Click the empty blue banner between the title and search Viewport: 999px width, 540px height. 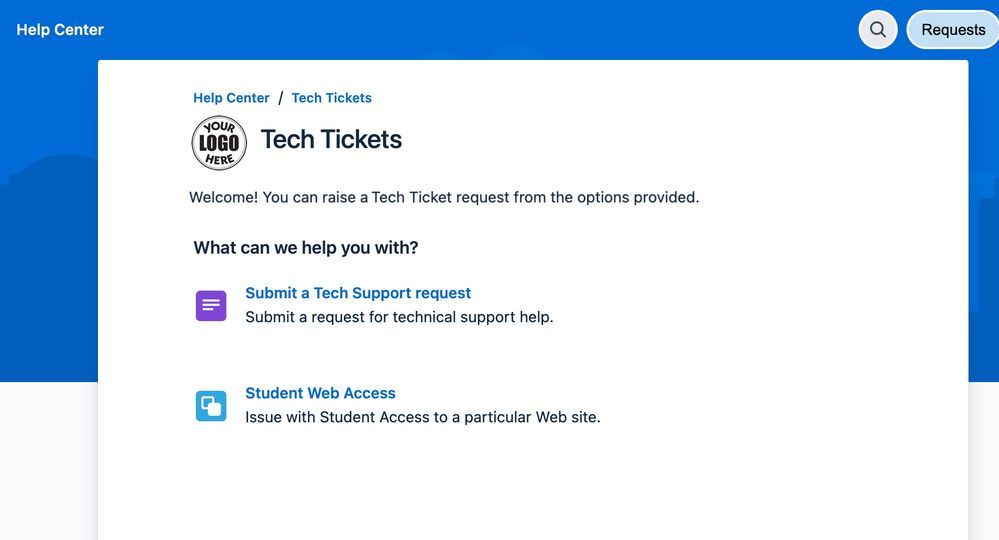(x=480, y=30)
